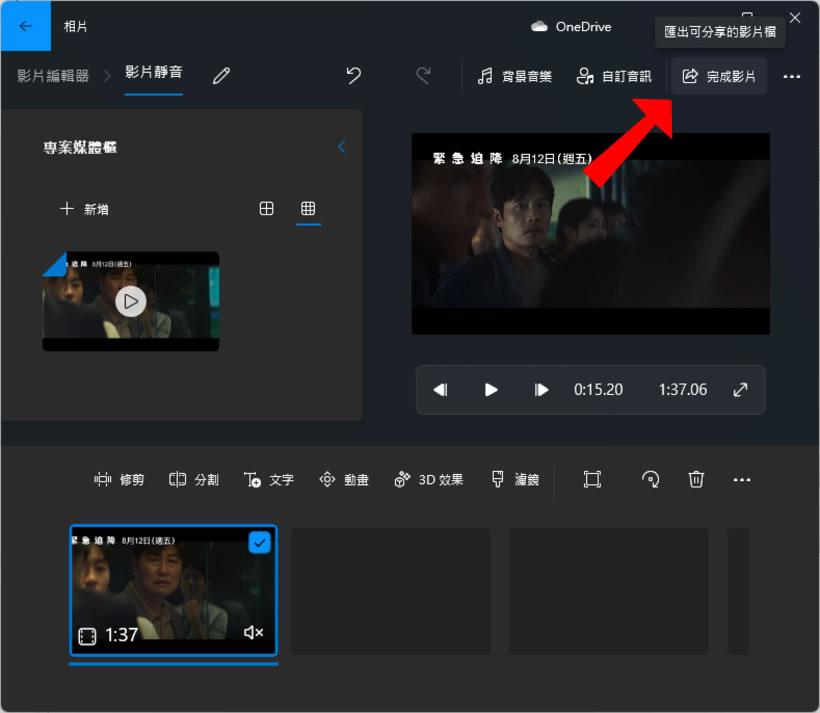This screenshot has width=820, height=713.
Task: Select the 1:37 storyboard clip
Action: pos(173,590)
